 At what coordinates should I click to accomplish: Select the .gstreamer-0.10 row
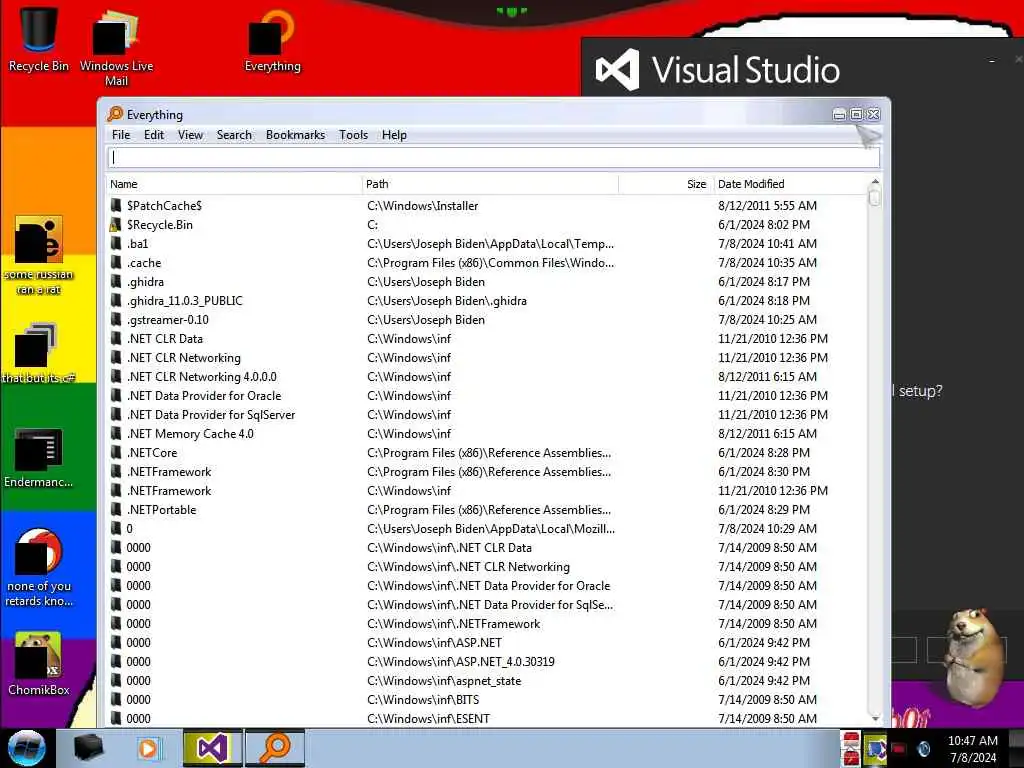487,319
